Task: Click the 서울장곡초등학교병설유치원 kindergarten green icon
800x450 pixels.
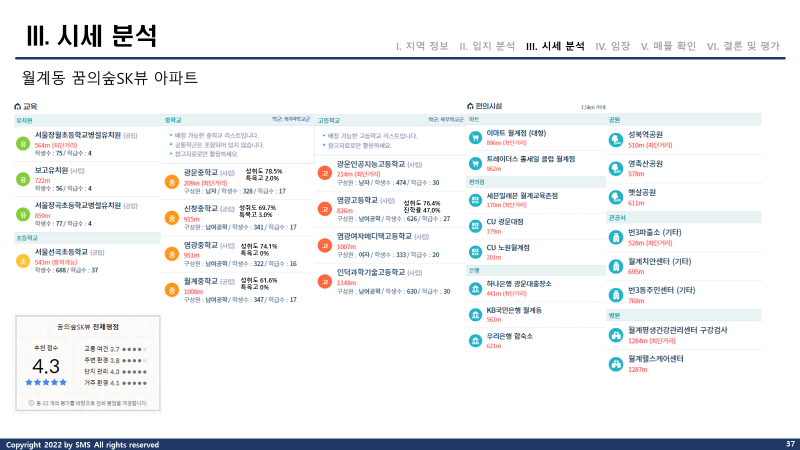Action: (x=23, y=214)
